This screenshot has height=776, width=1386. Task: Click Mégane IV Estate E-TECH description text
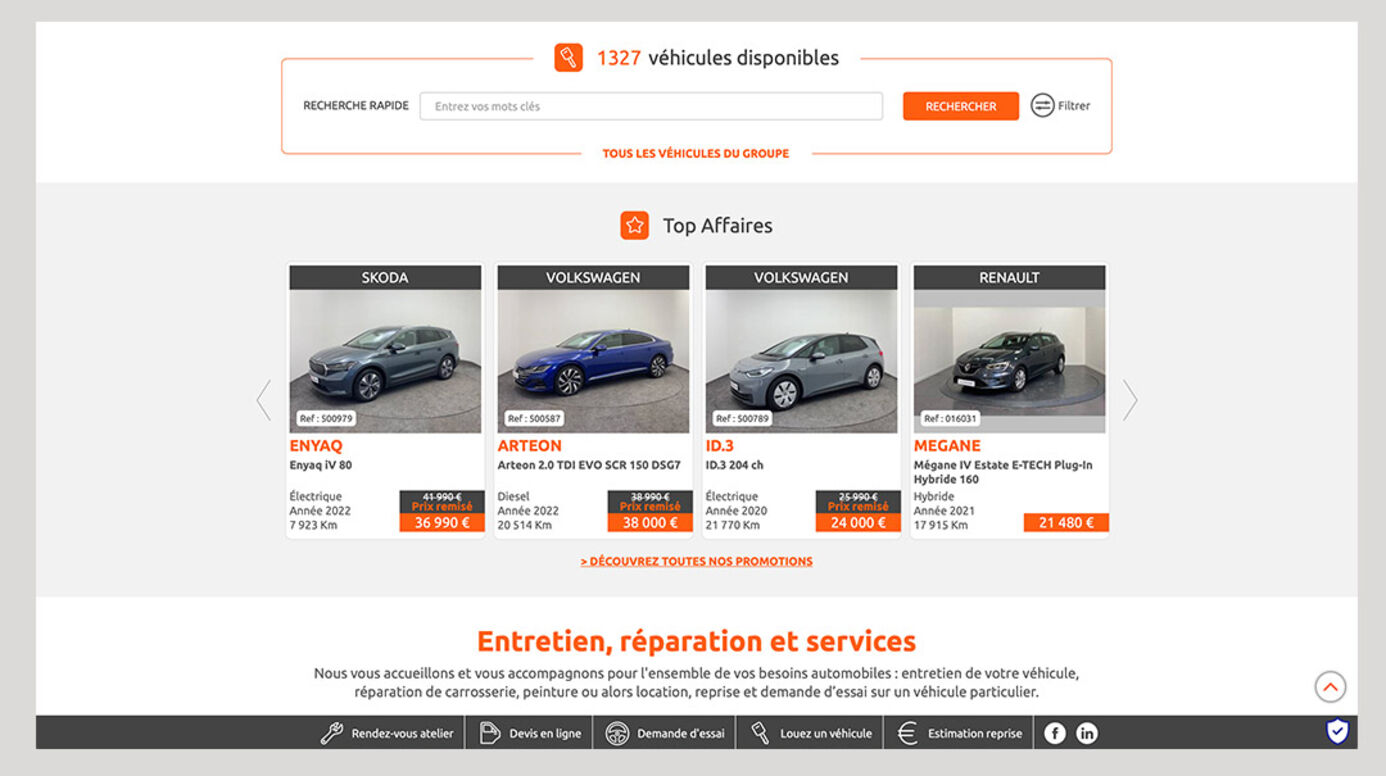tap(1003, 472)
